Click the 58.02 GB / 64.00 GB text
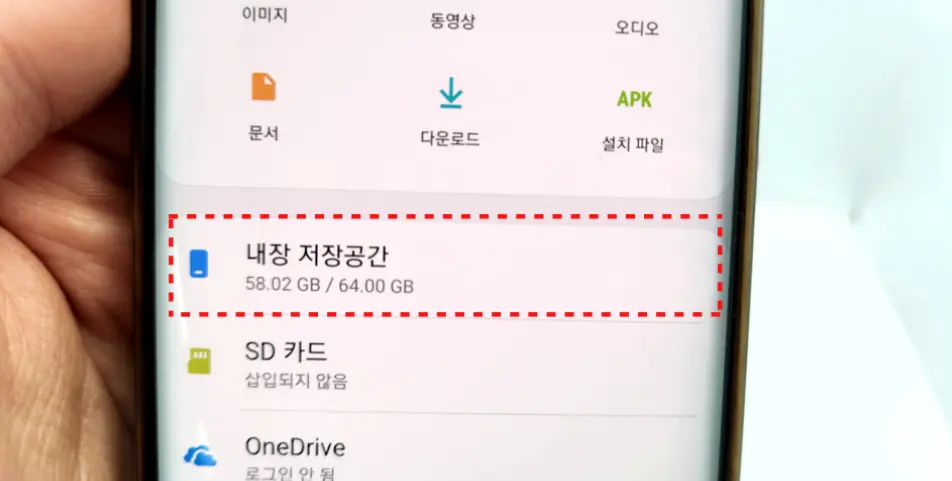This screenshot has height=481, width=952. (330, 285)
